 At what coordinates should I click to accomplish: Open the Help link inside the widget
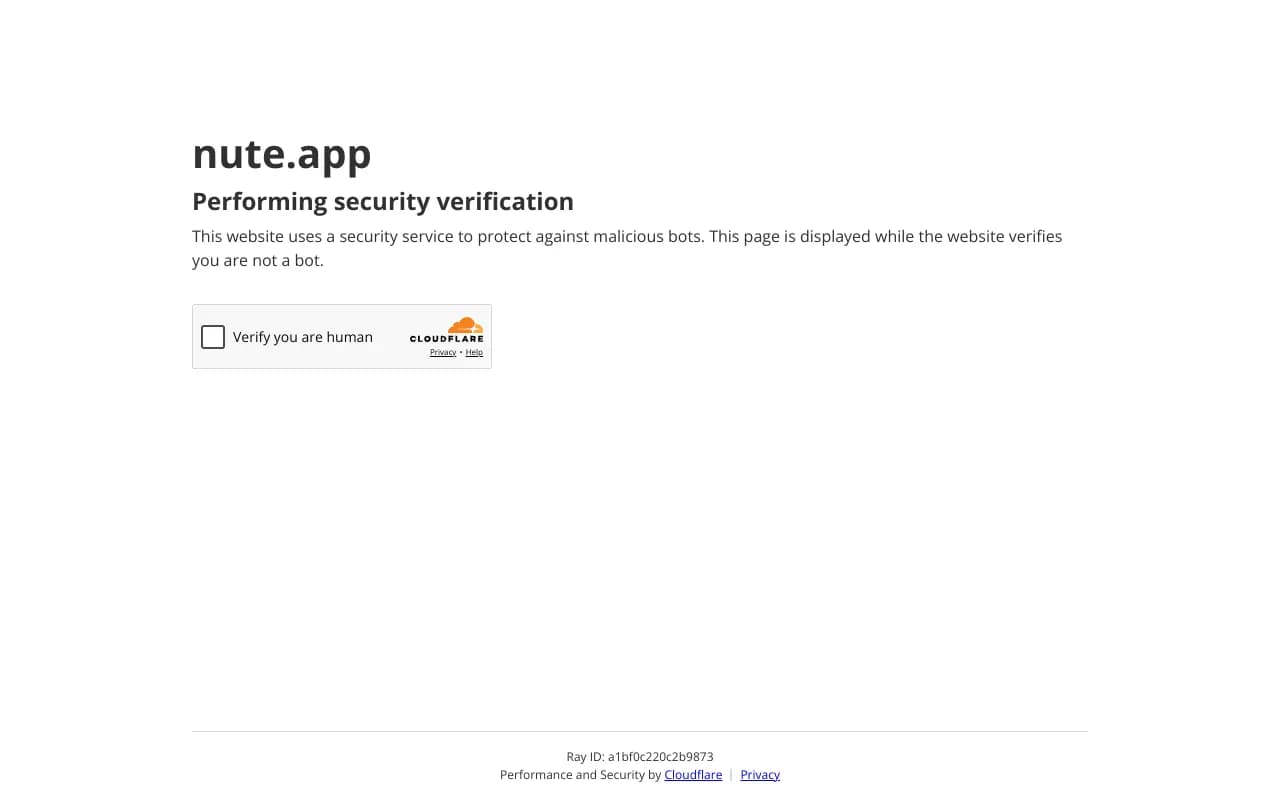[474, 352]
